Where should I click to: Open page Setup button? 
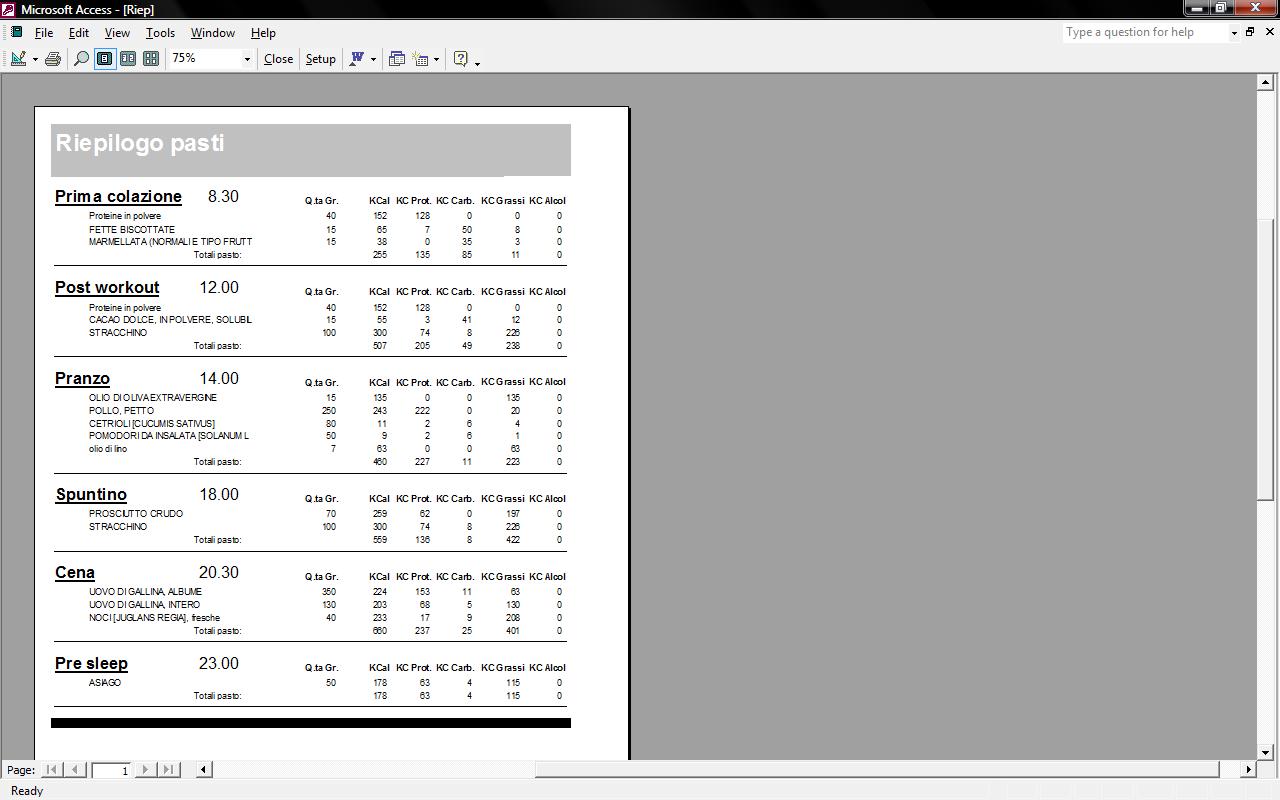click(320, 59)
